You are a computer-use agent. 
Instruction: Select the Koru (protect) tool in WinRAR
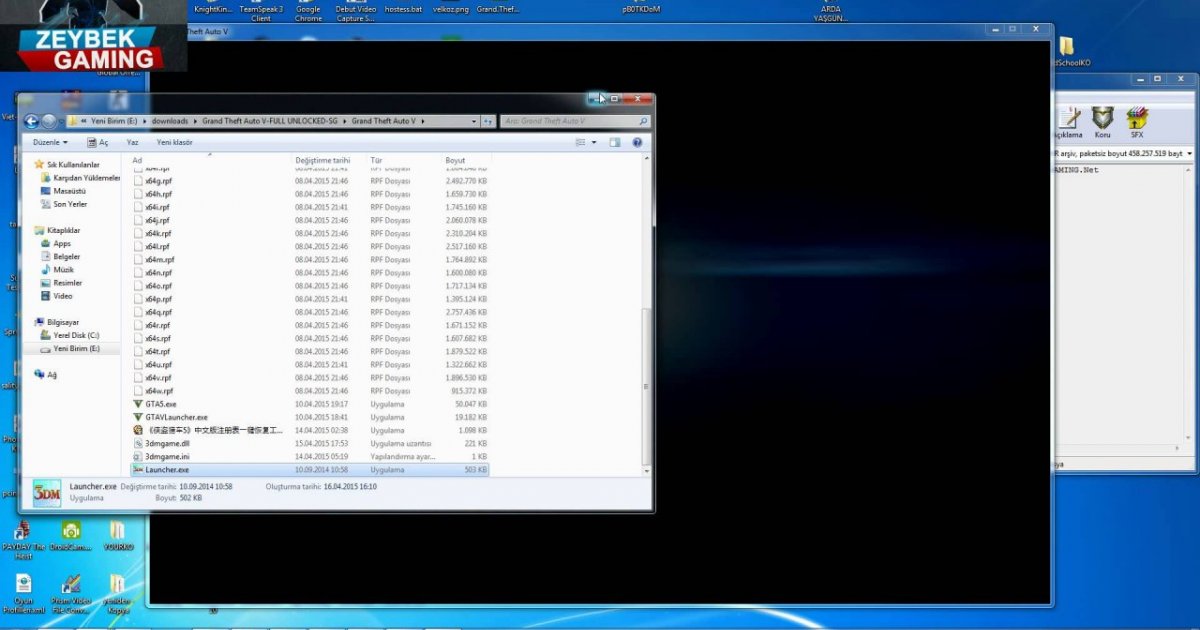[x=1102, y=117]
